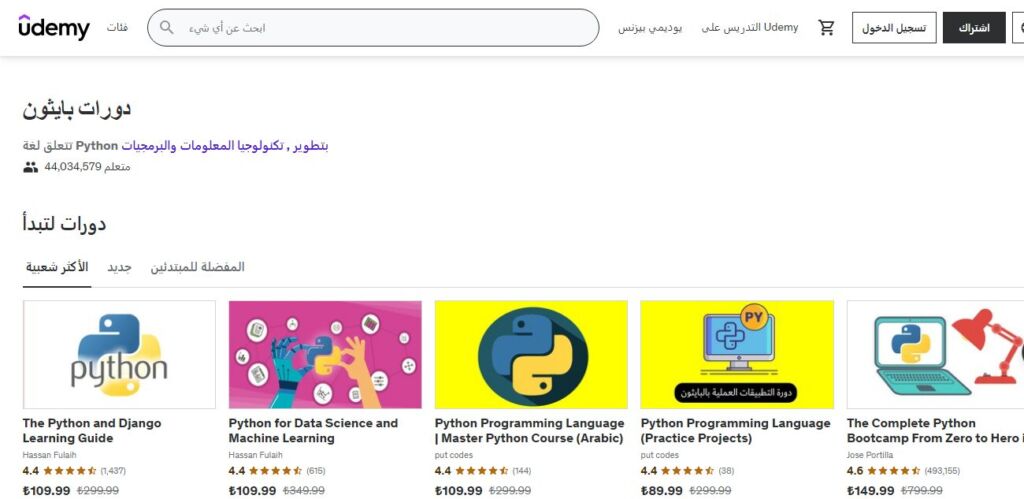This screenshot has width=1024, height=499.
Task: Click the star rating of Python and Django course
Action: point(68,470)
